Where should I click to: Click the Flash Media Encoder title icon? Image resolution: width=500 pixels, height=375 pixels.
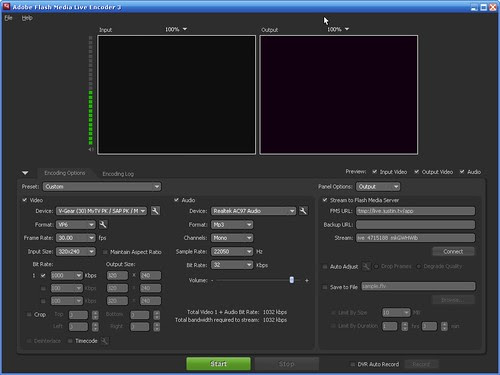(x=6, y=7)
